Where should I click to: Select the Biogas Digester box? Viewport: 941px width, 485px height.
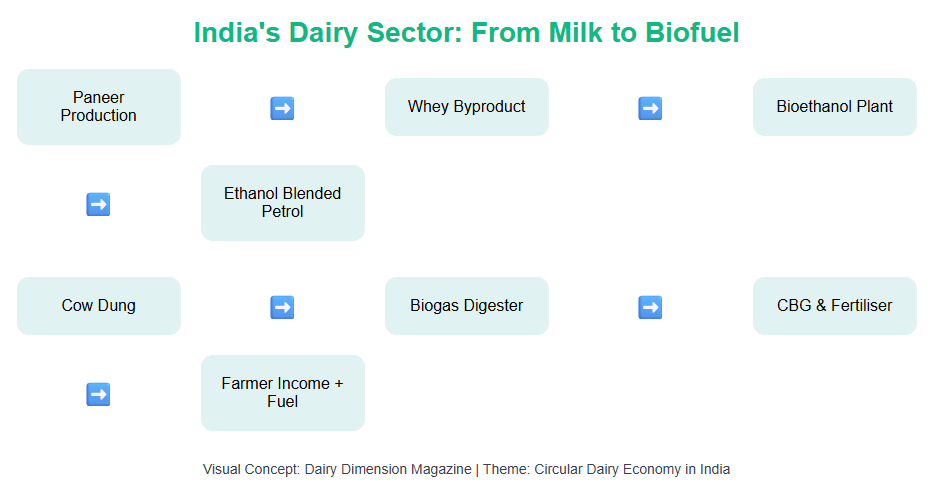[x=467, y=306]
